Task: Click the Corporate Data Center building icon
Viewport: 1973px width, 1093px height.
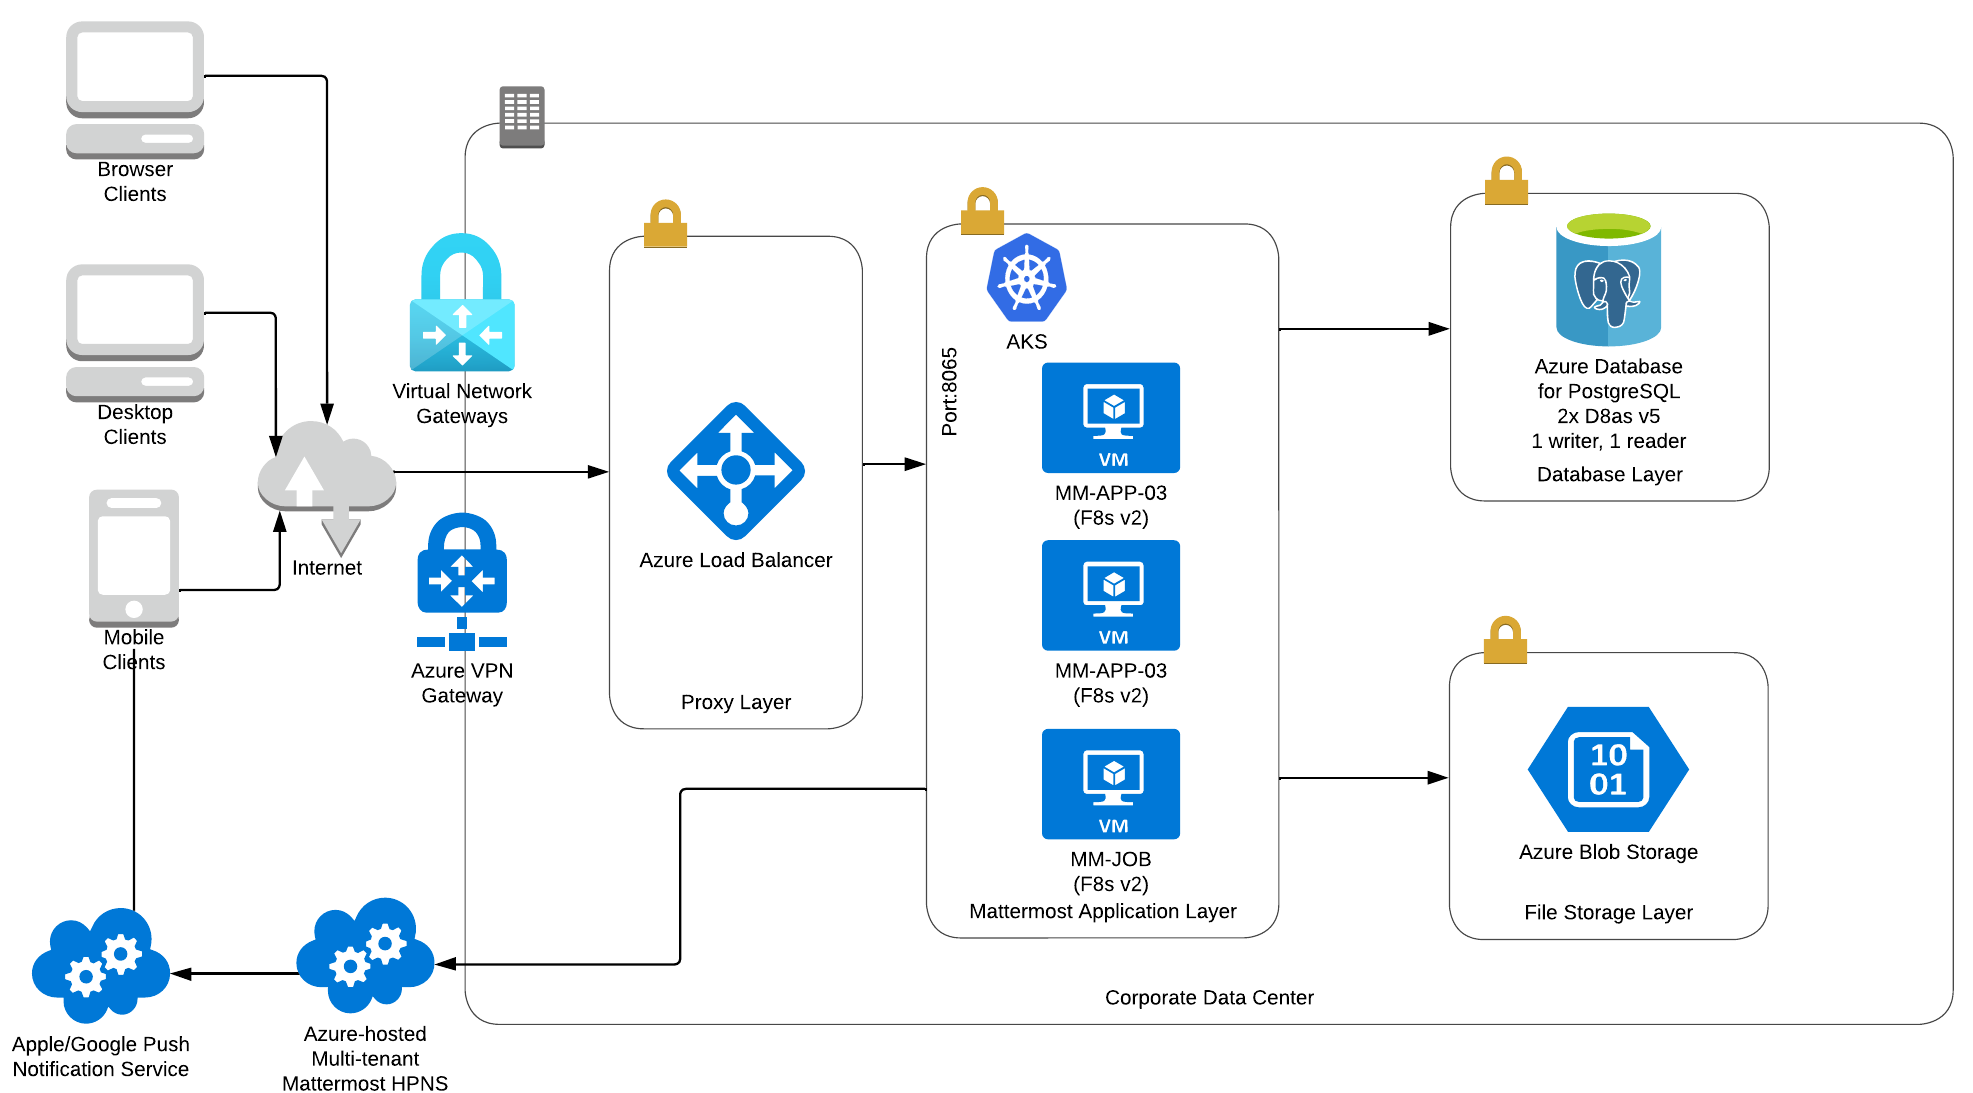Action: [x=522, y=116]
